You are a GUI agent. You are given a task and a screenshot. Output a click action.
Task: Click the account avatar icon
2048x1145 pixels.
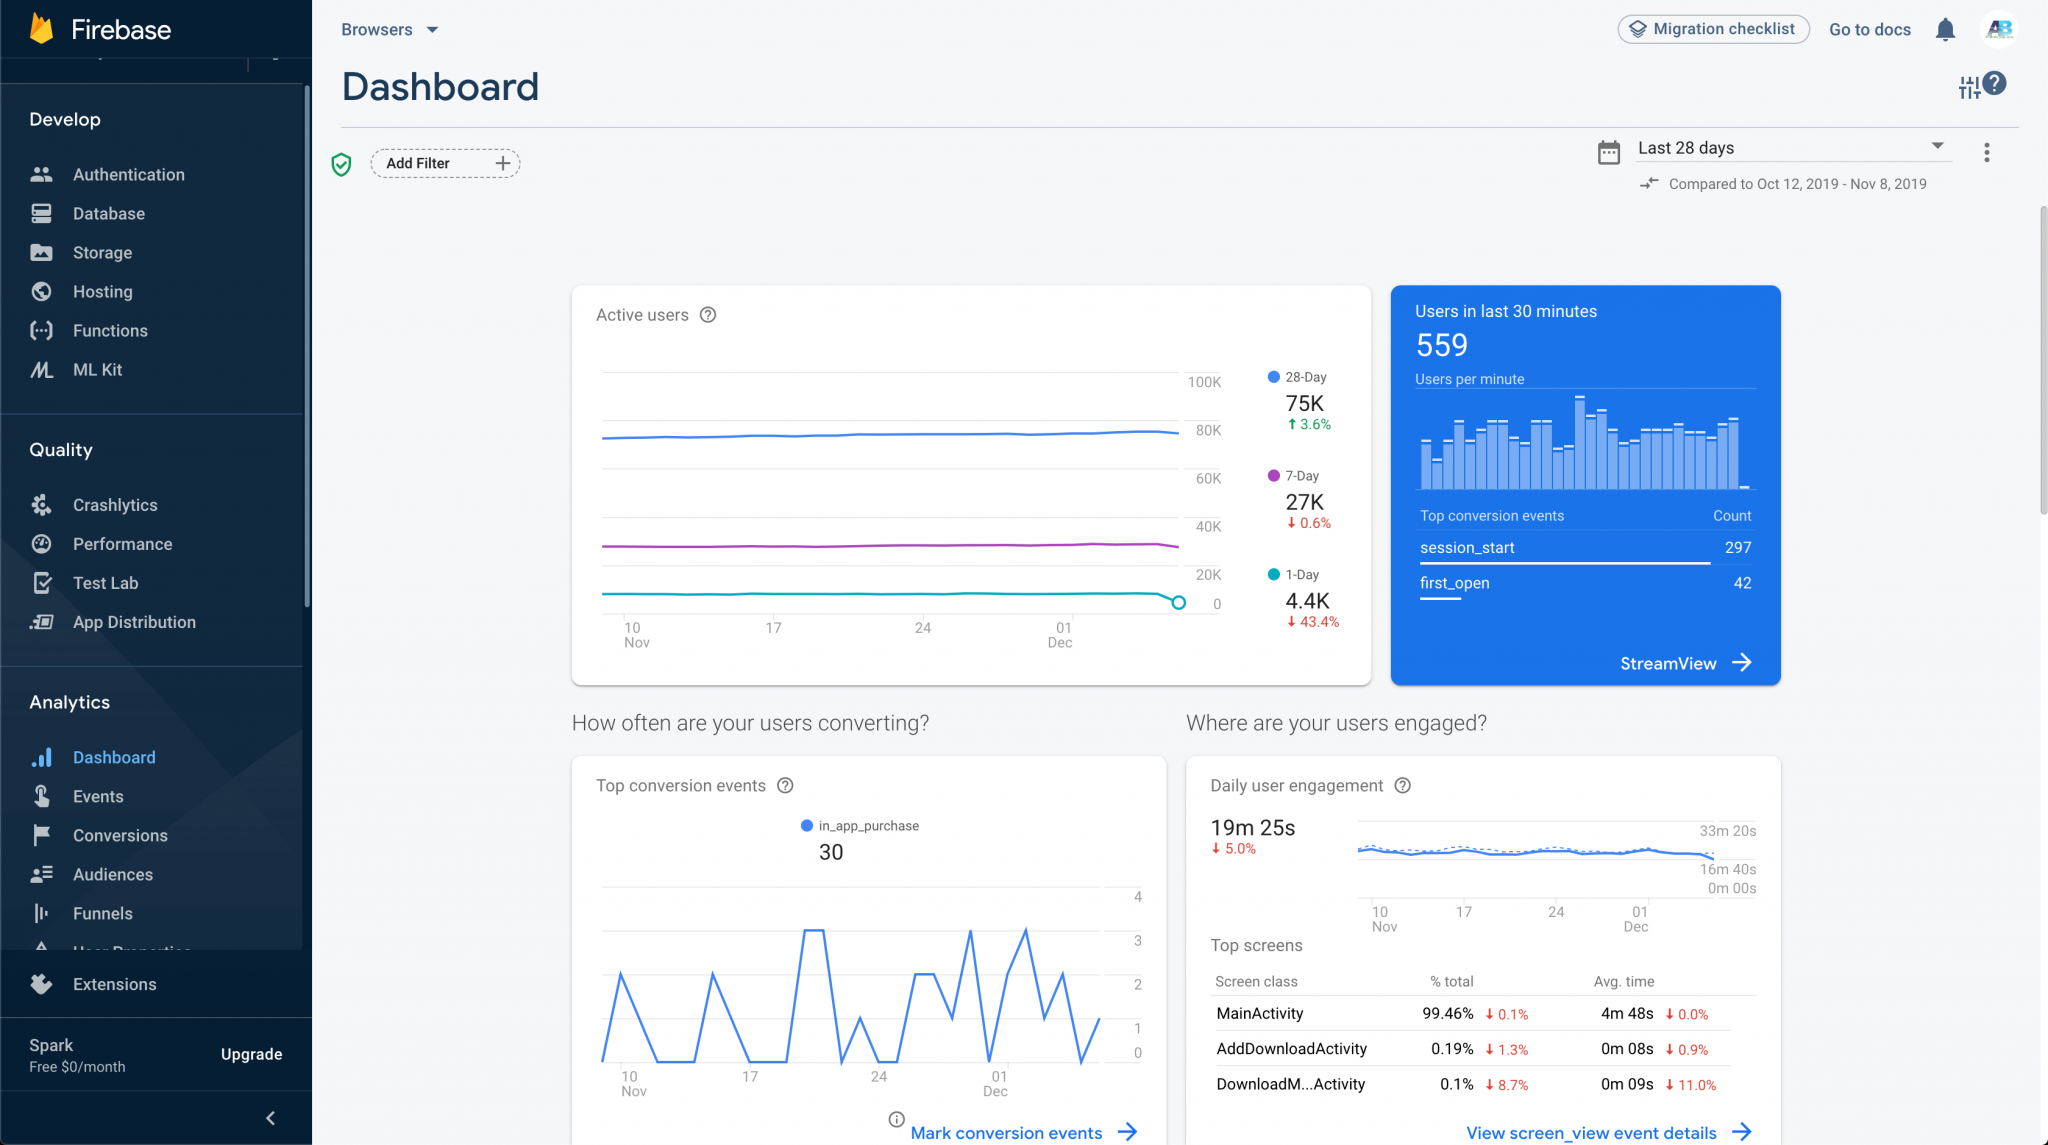point(1997,28)
